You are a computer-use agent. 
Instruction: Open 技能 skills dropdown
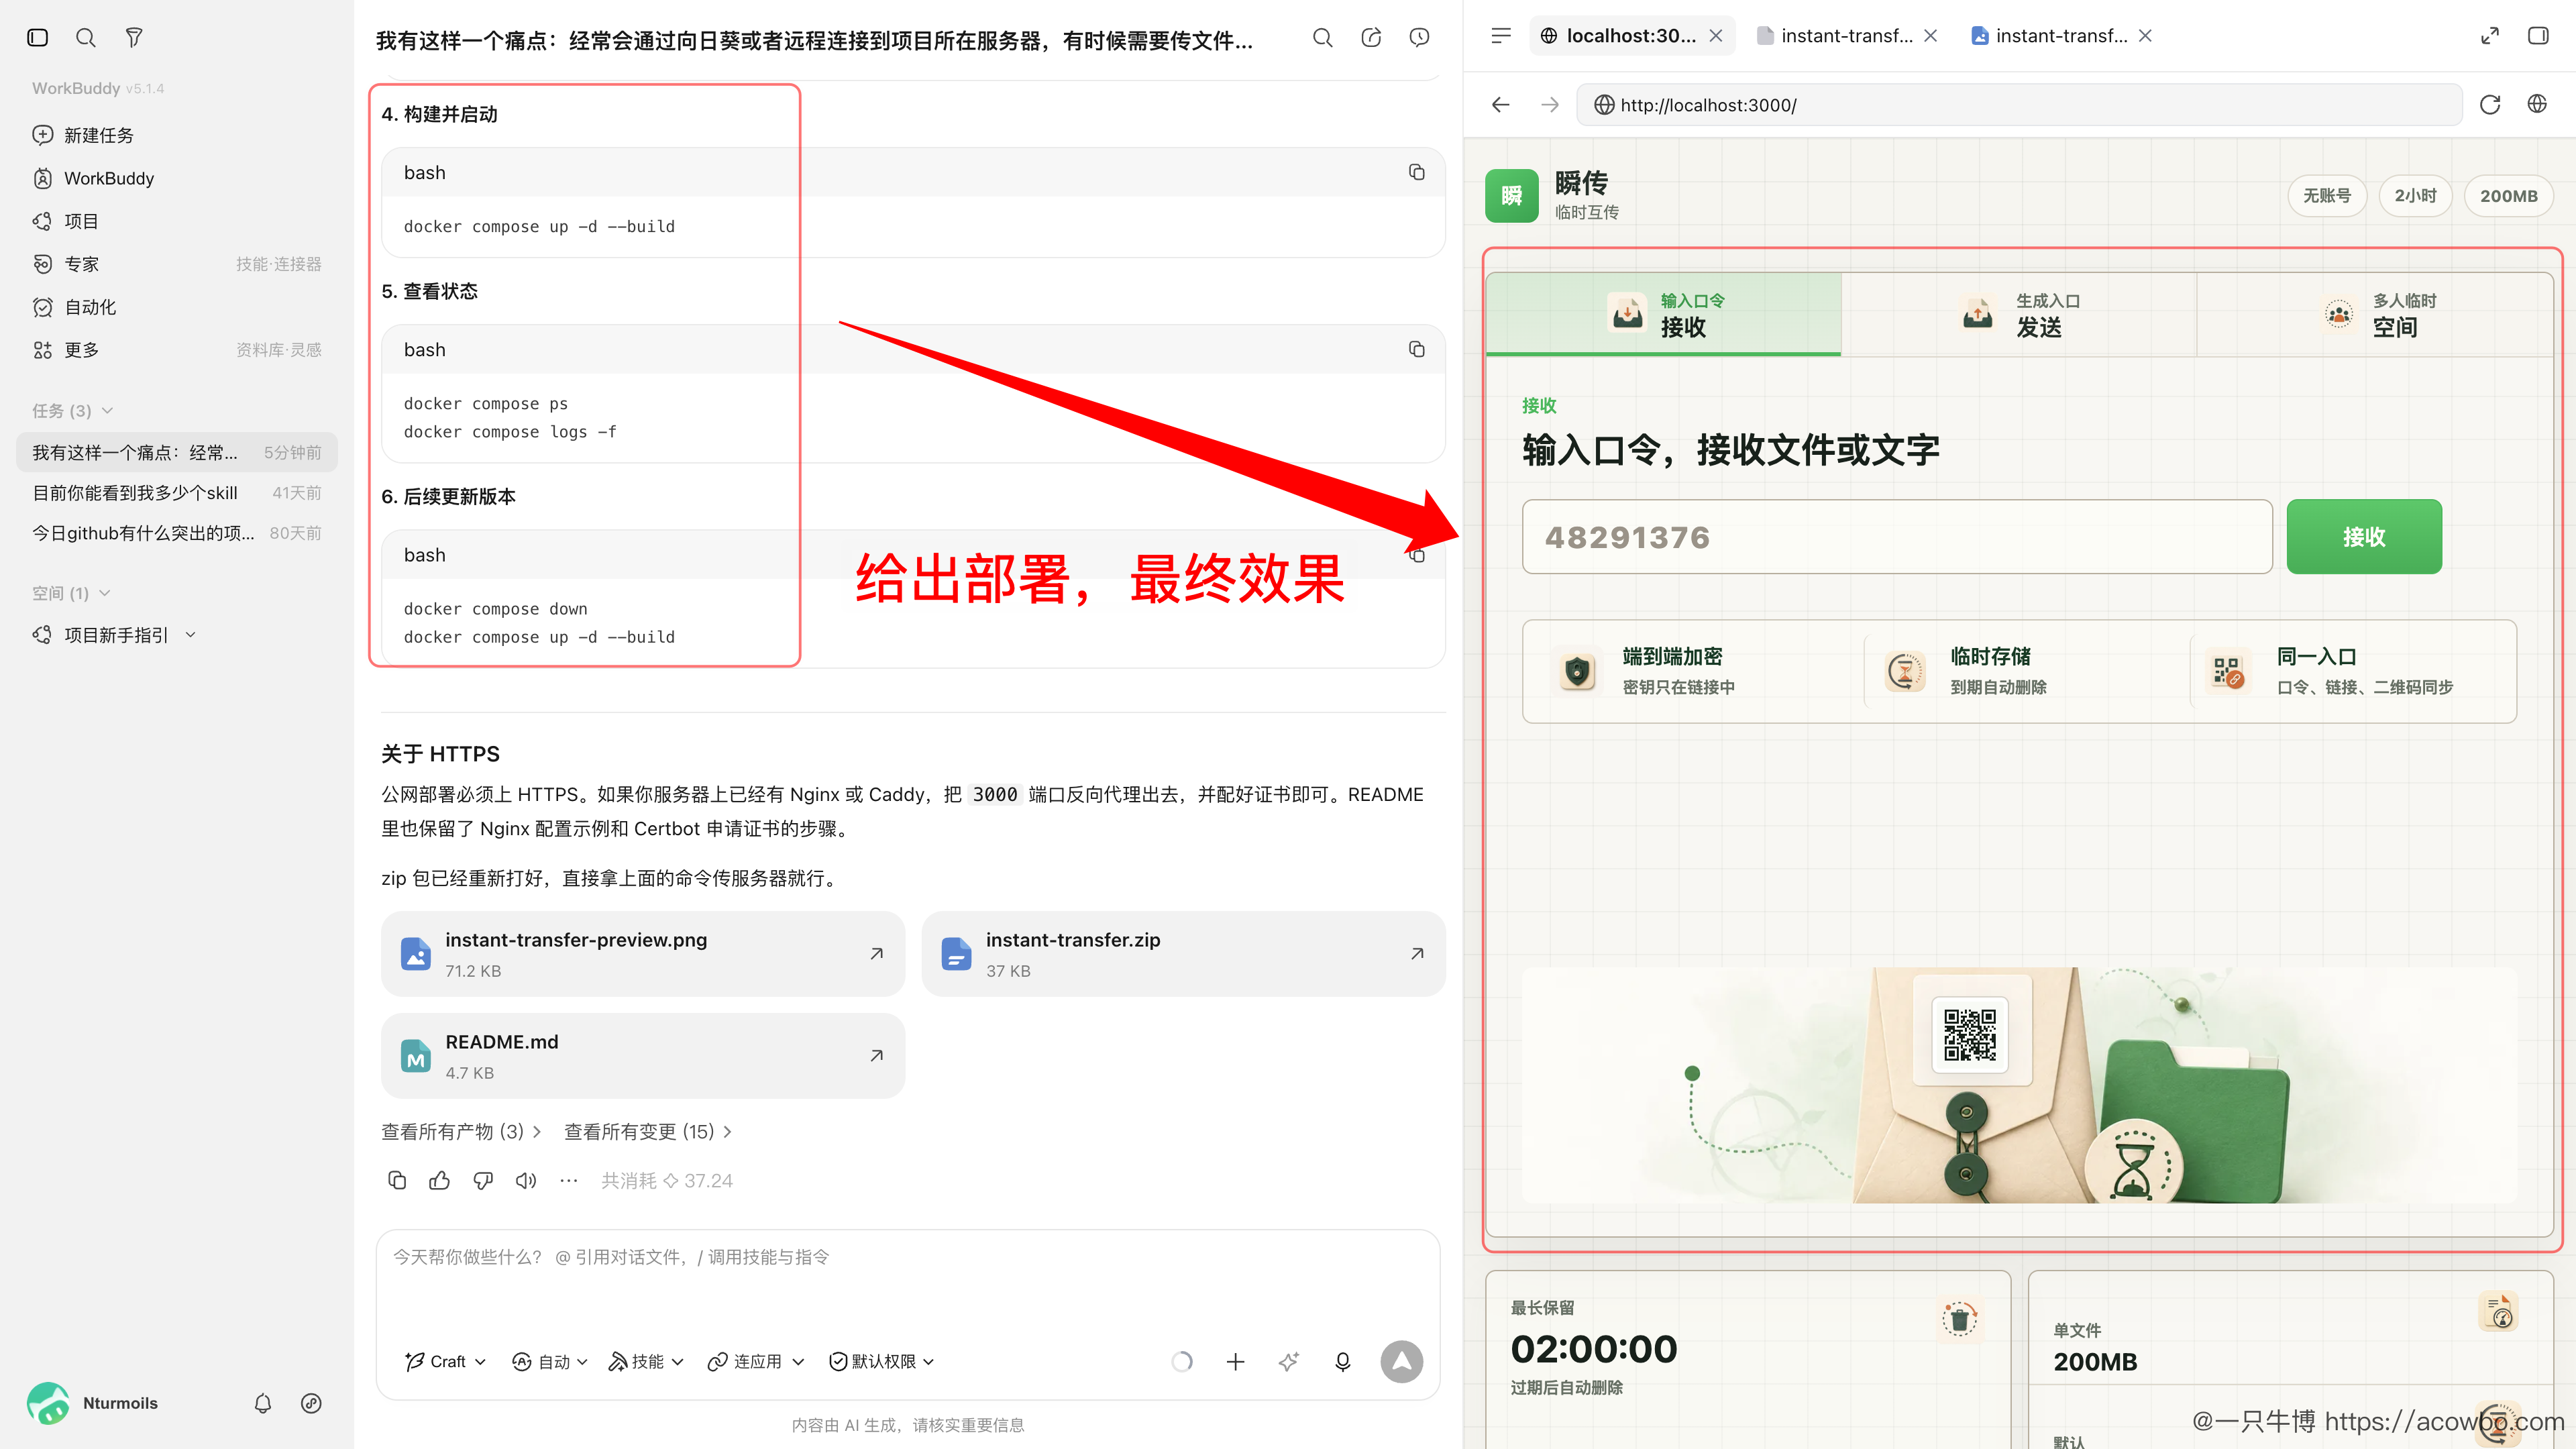(646, 1361)
